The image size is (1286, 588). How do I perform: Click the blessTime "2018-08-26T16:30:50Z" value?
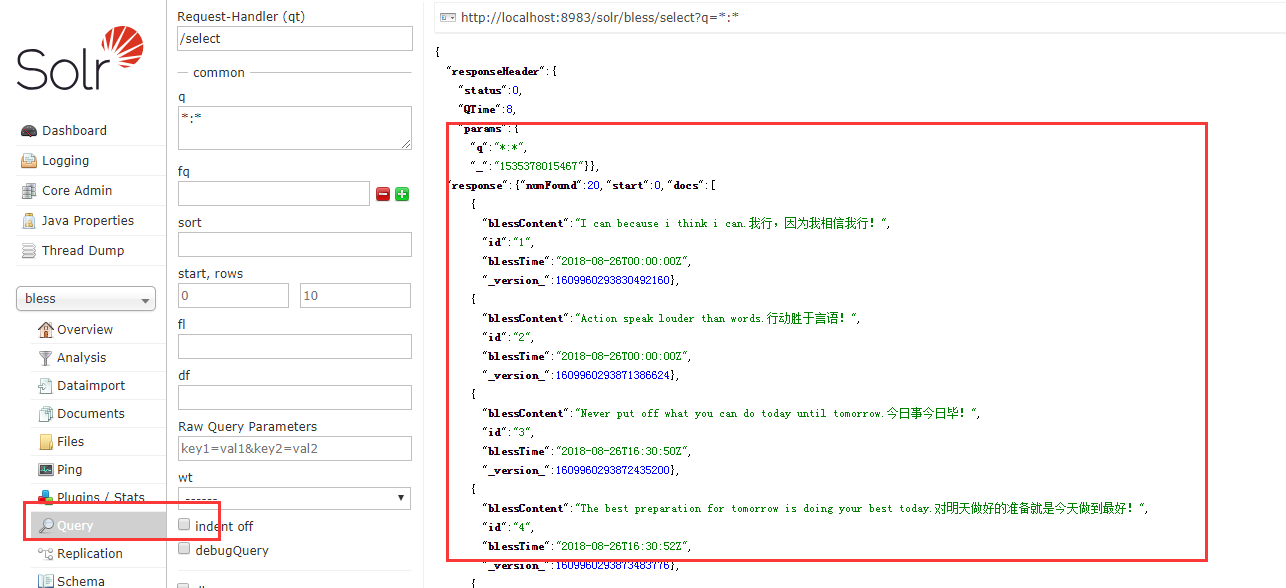click(x=623, y=452)
